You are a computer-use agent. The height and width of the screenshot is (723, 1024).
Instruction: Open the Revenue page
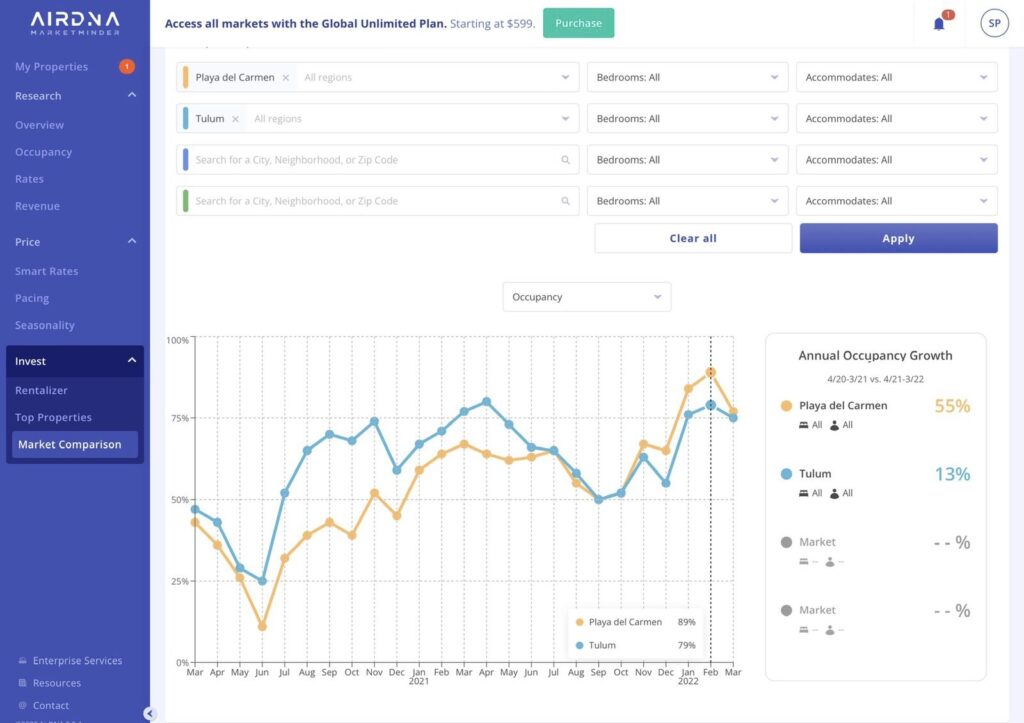point(37,206)
